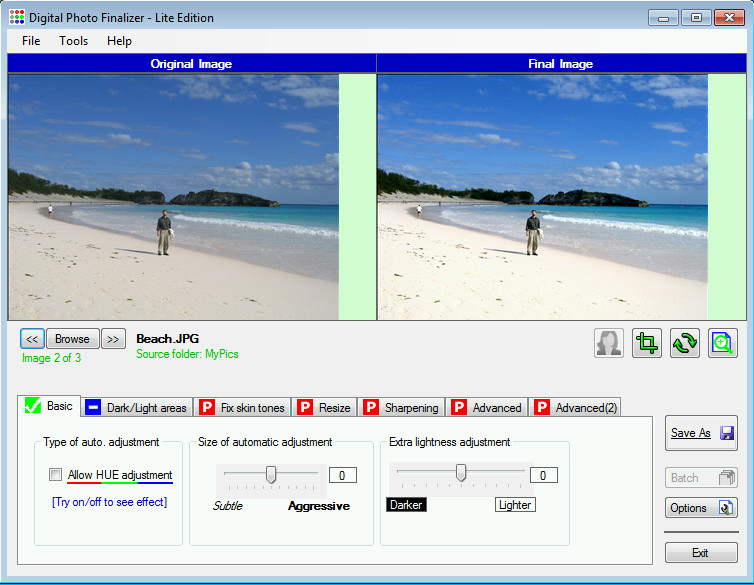Image resolution: width=754 pixels, height=585 pixels.
Task: Click the red P icon on Fix skin tones
Action: click(207, 408)
